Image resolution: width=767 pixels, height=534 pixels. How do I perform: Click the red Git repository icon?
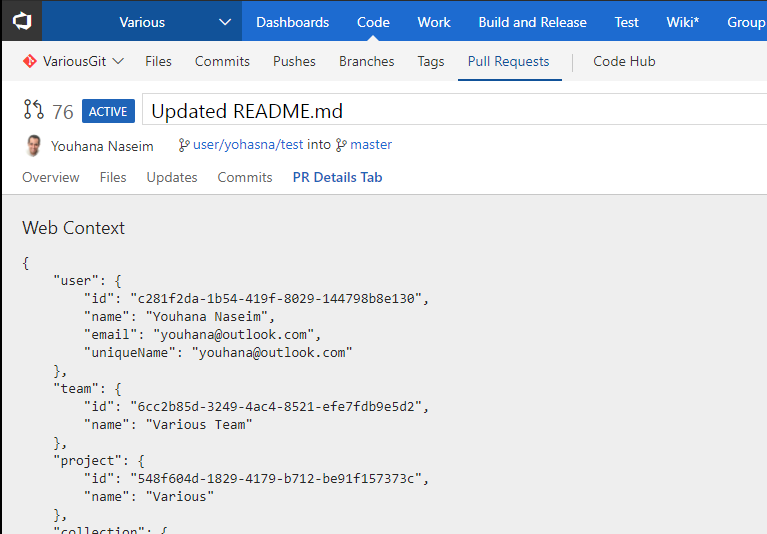[x=29, y=61]
